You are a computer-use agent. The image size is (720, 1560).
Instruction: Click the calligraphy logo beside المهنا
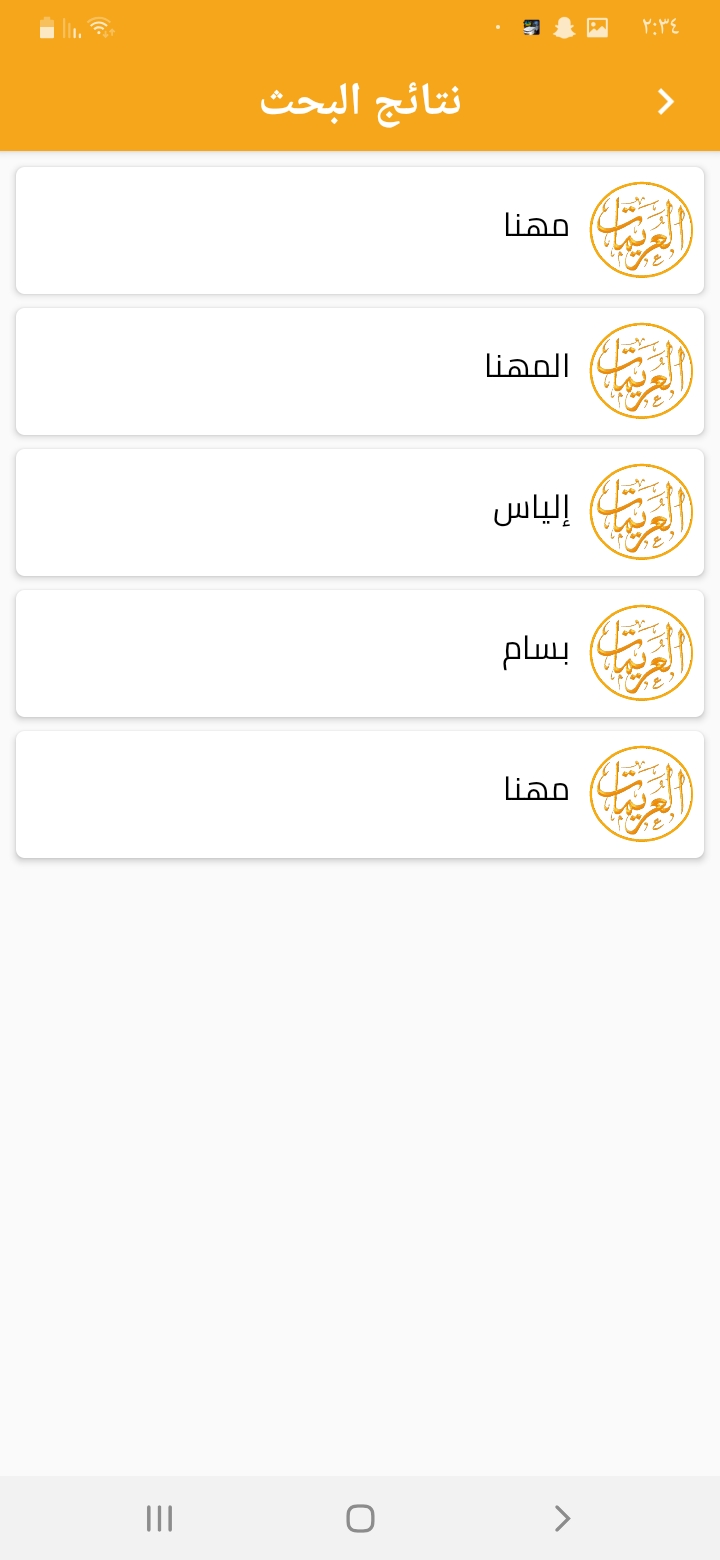point(641,371)
